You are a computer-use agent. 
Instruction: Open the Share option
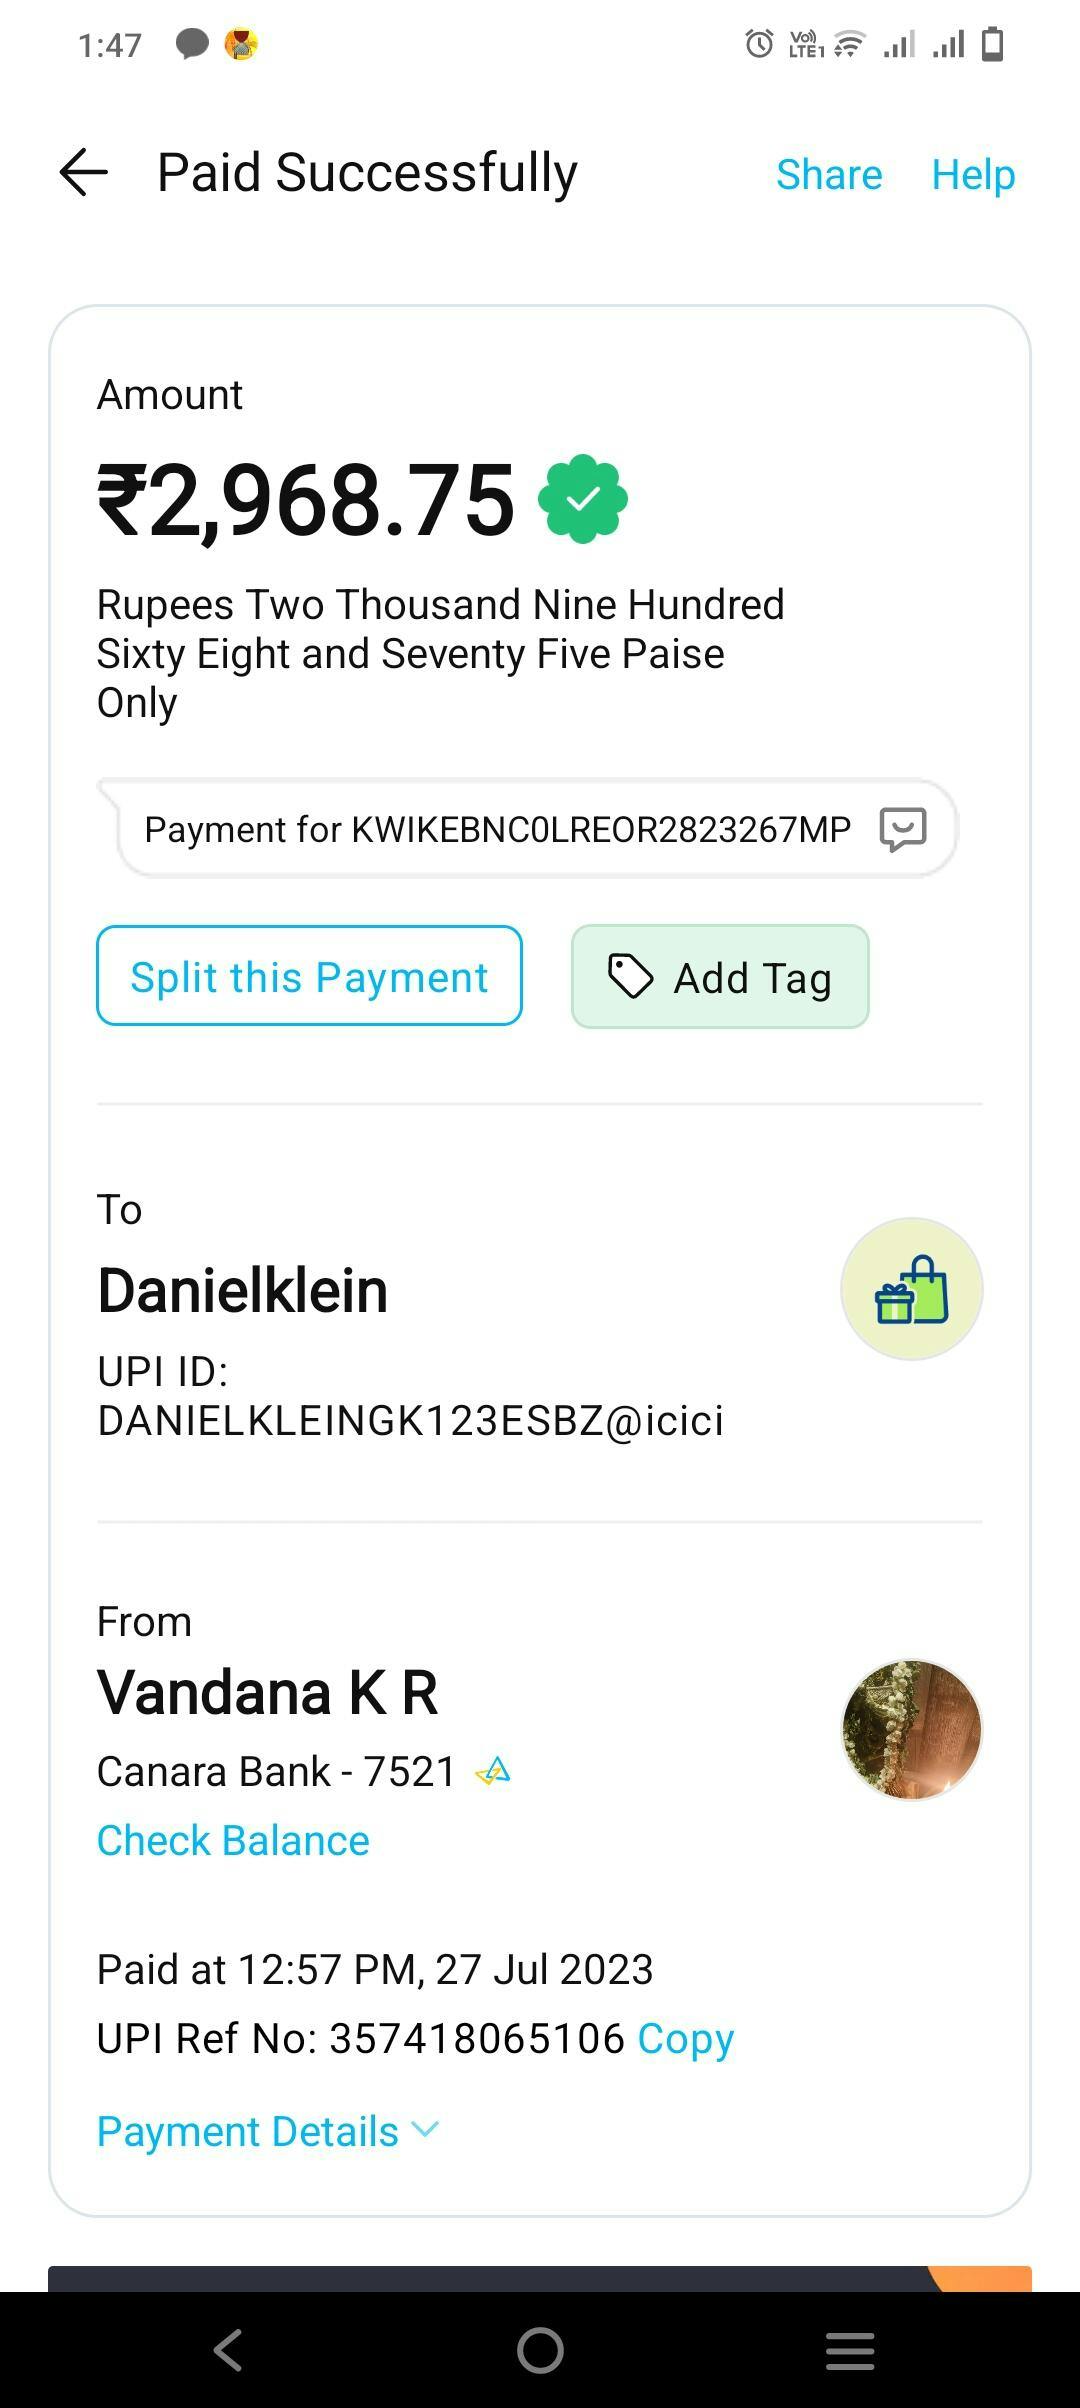(x=829, y=175)
